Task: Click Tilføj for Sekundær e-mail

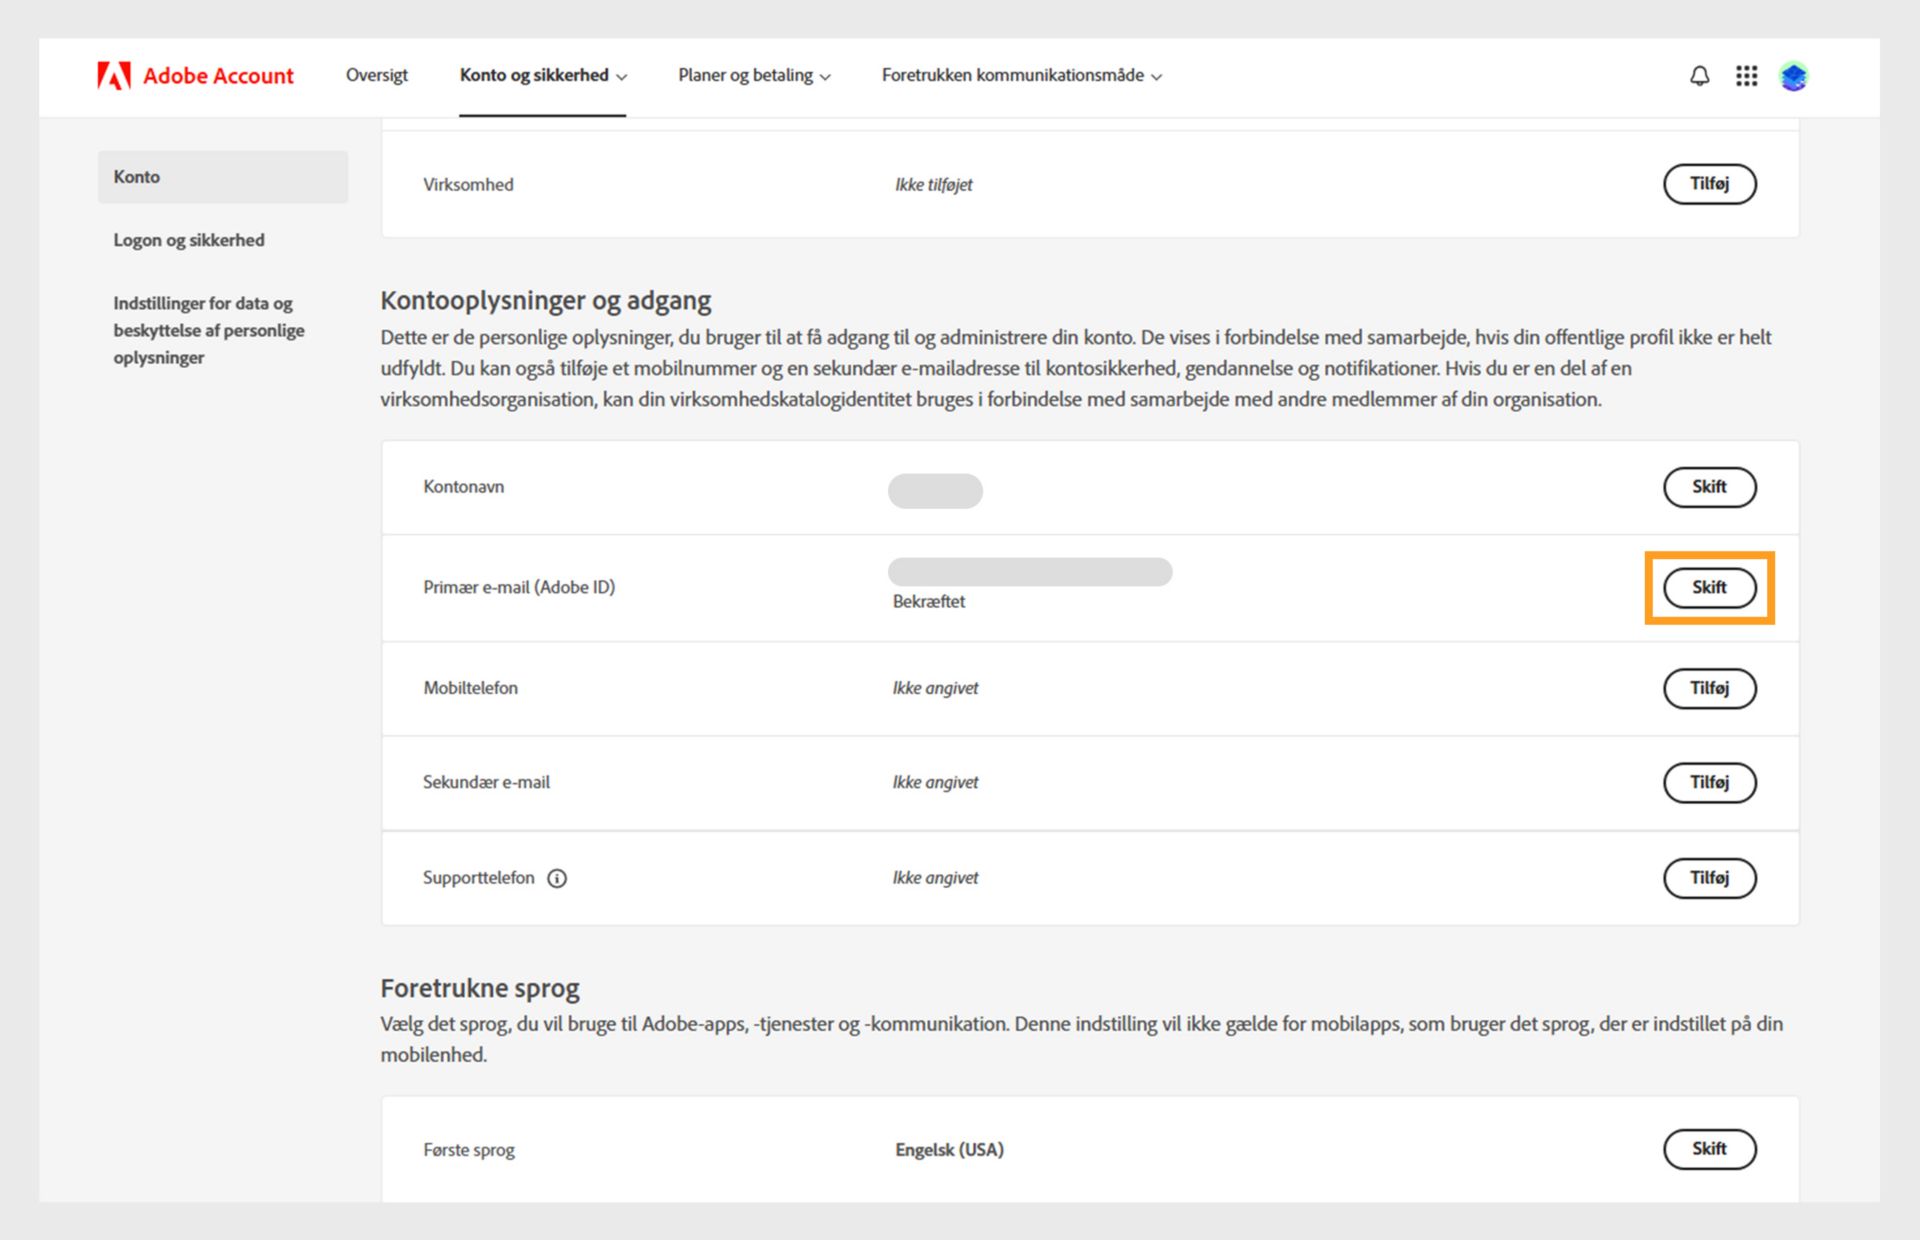Action: [x=1709, y=782]
